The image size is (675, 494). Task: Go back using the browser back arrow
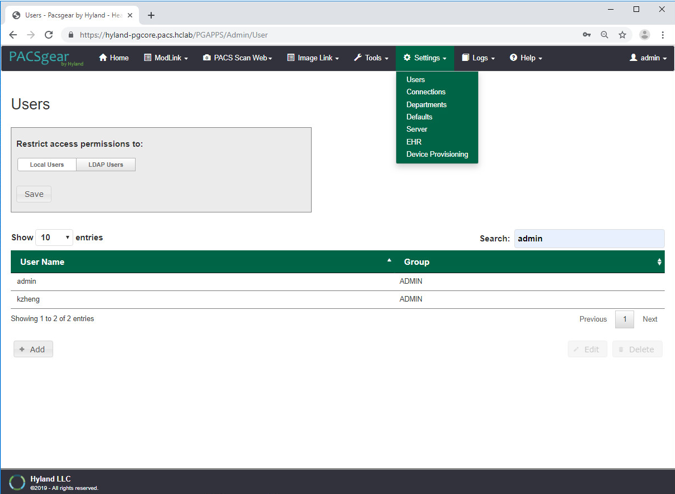point(13,35)
